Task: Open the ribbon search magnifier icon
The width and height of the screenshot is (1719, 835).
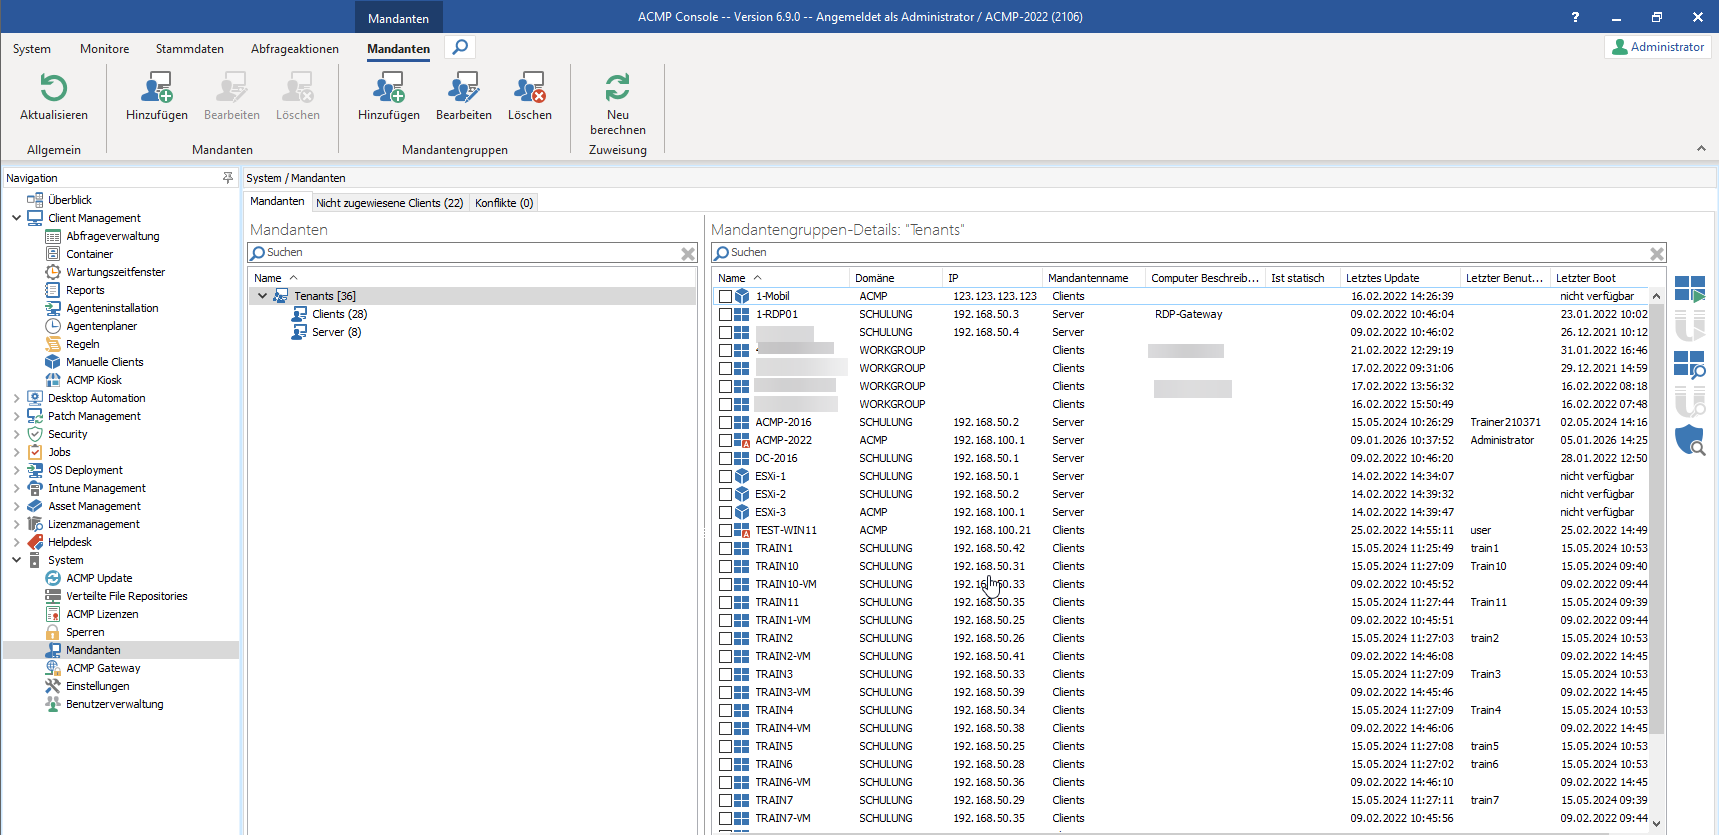Action: click(x=460, y=47)
